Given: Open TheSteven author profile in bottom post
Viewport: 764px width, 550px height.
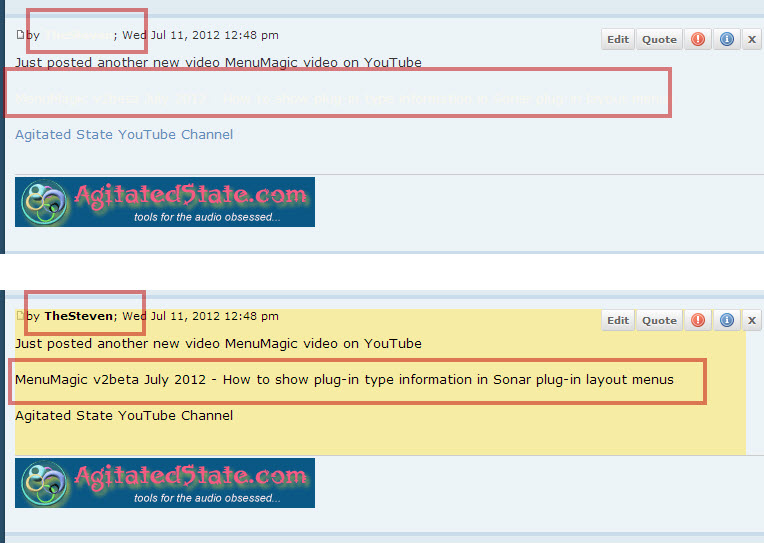Looking at the screenshot, I should 78,316.
